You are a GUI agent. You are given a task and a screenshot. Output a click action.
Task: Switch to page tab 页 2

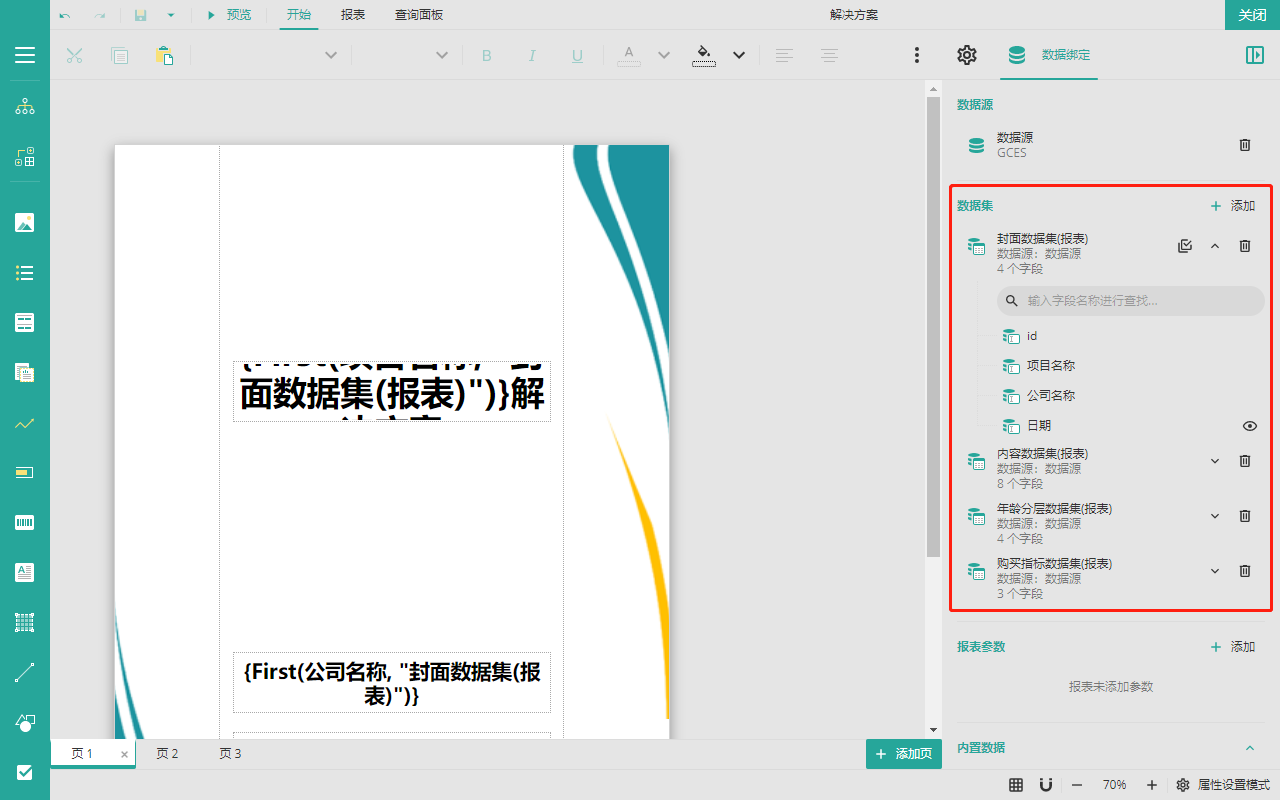167,754
